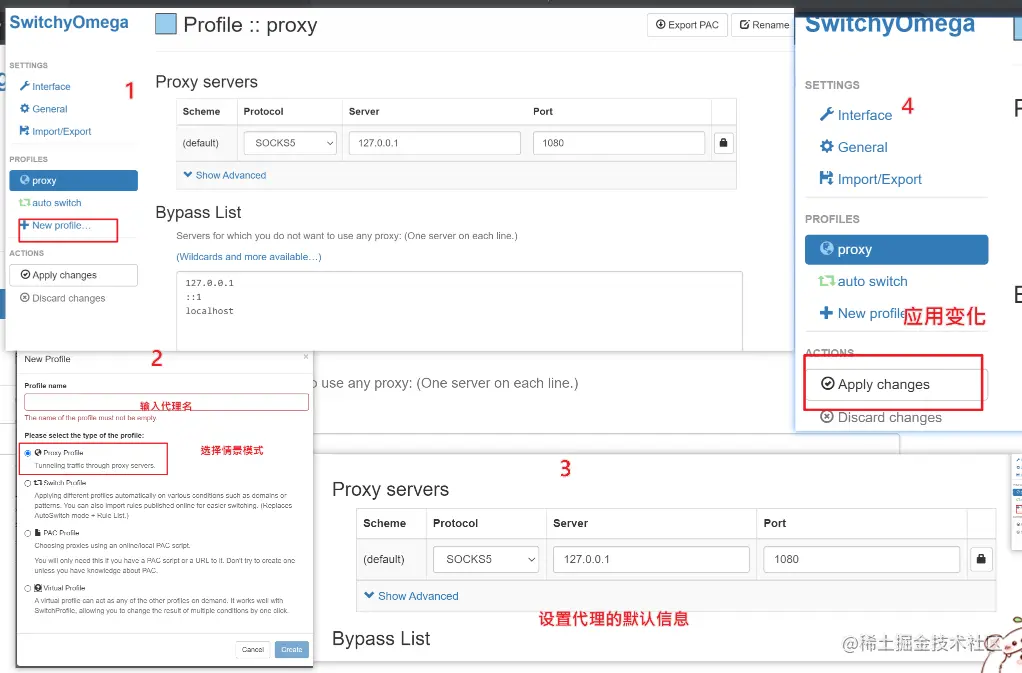Click Cancel in the New Profile dialog
This screenshot has width=1022, height=673.
[x=253, y=650]
